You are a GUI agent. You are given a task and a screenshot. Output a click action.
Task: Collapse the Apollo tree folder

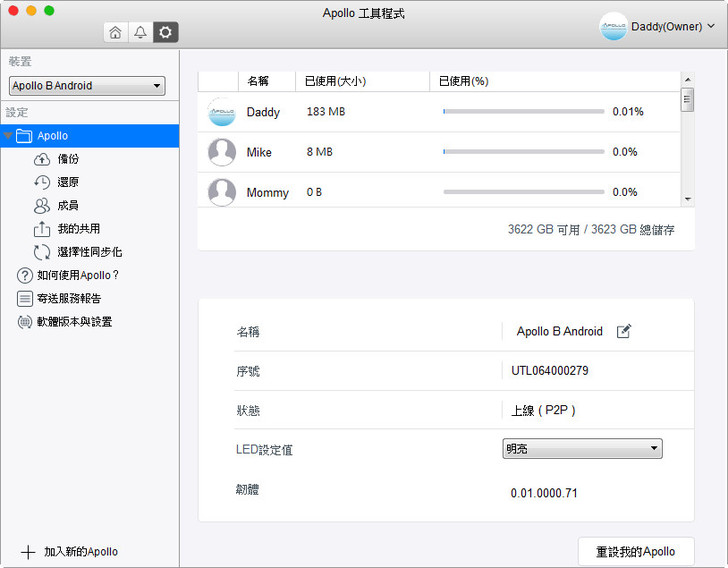(9, 136)
